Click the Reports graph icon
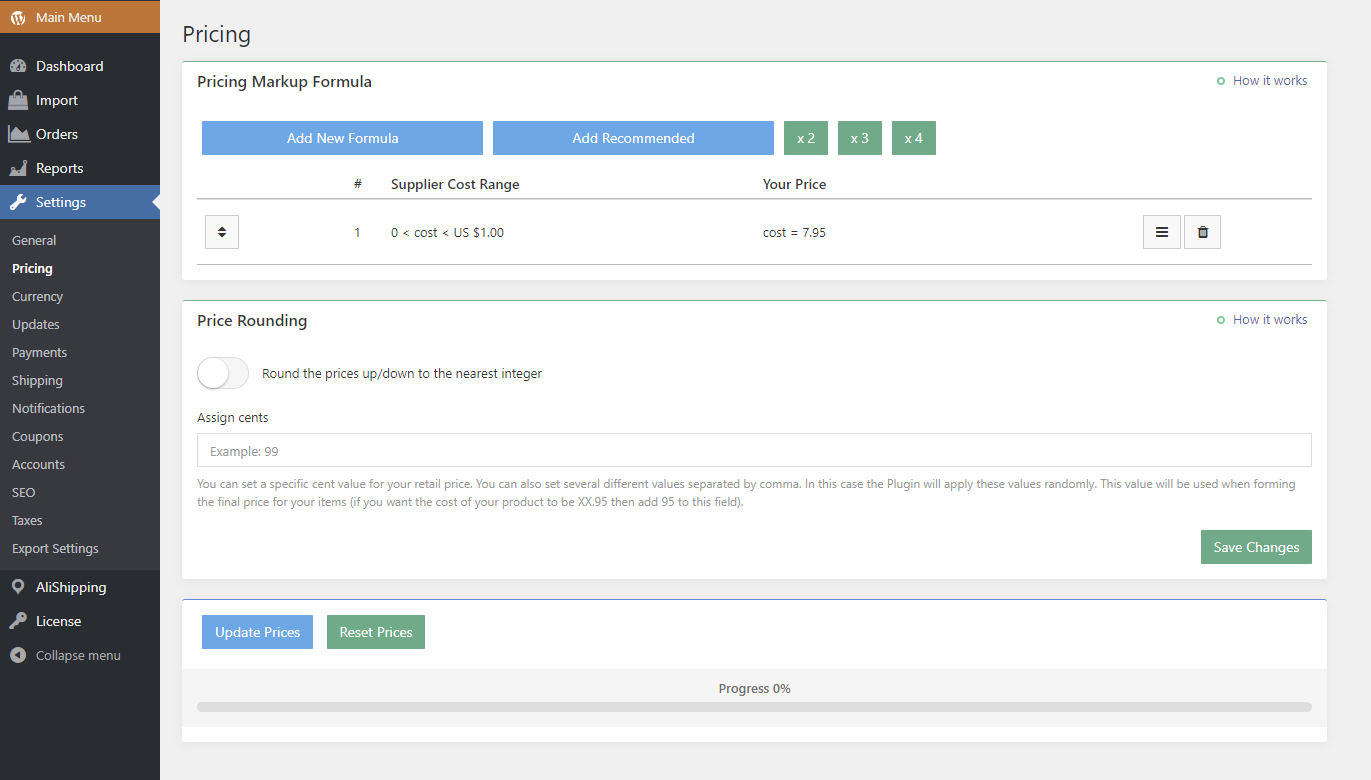This screenshot has width=1371, height=780. [x=18, y=168]
